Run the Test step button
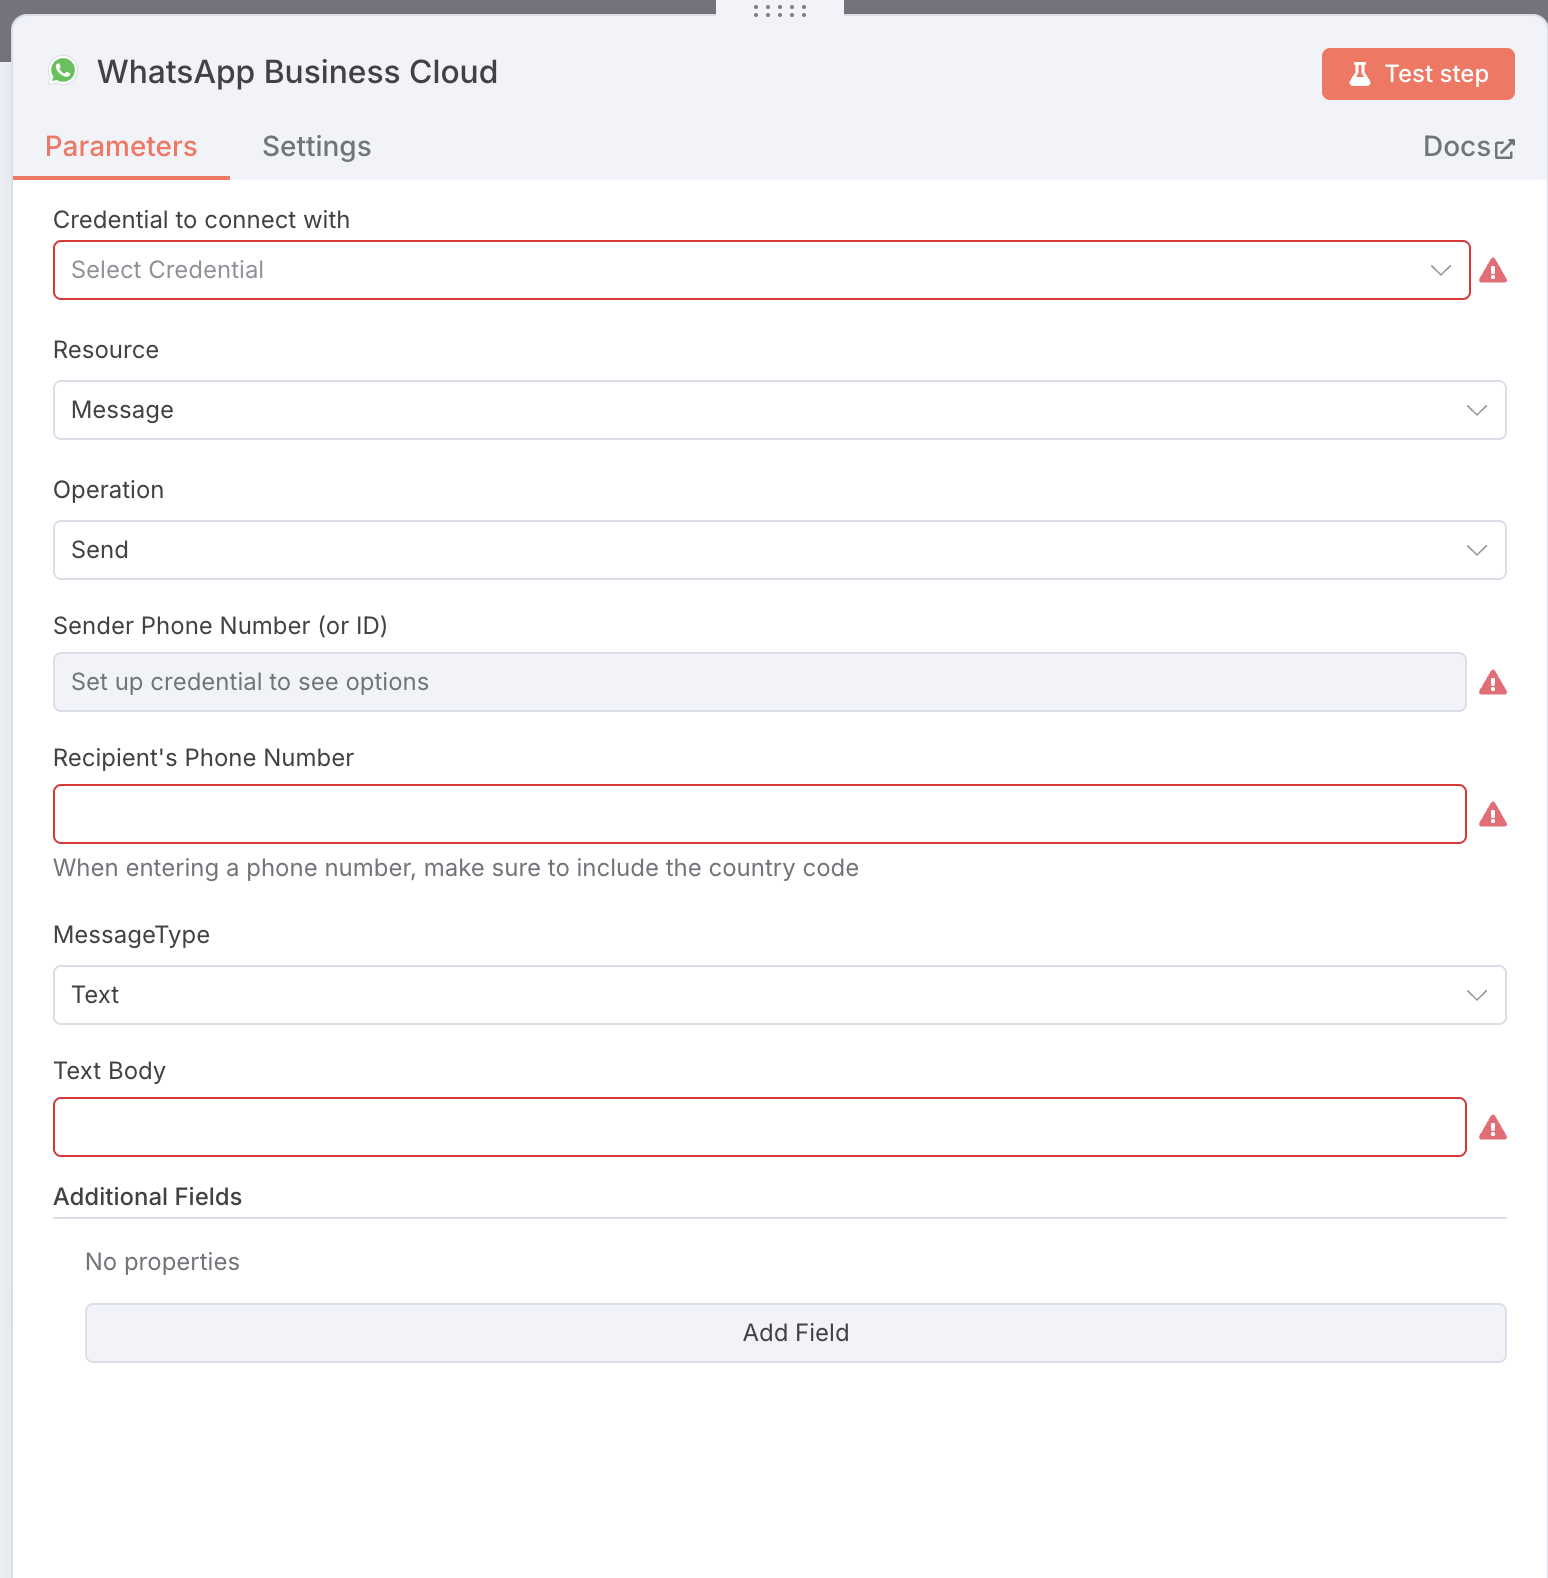1548x1578 pixels. [1418, 74]
